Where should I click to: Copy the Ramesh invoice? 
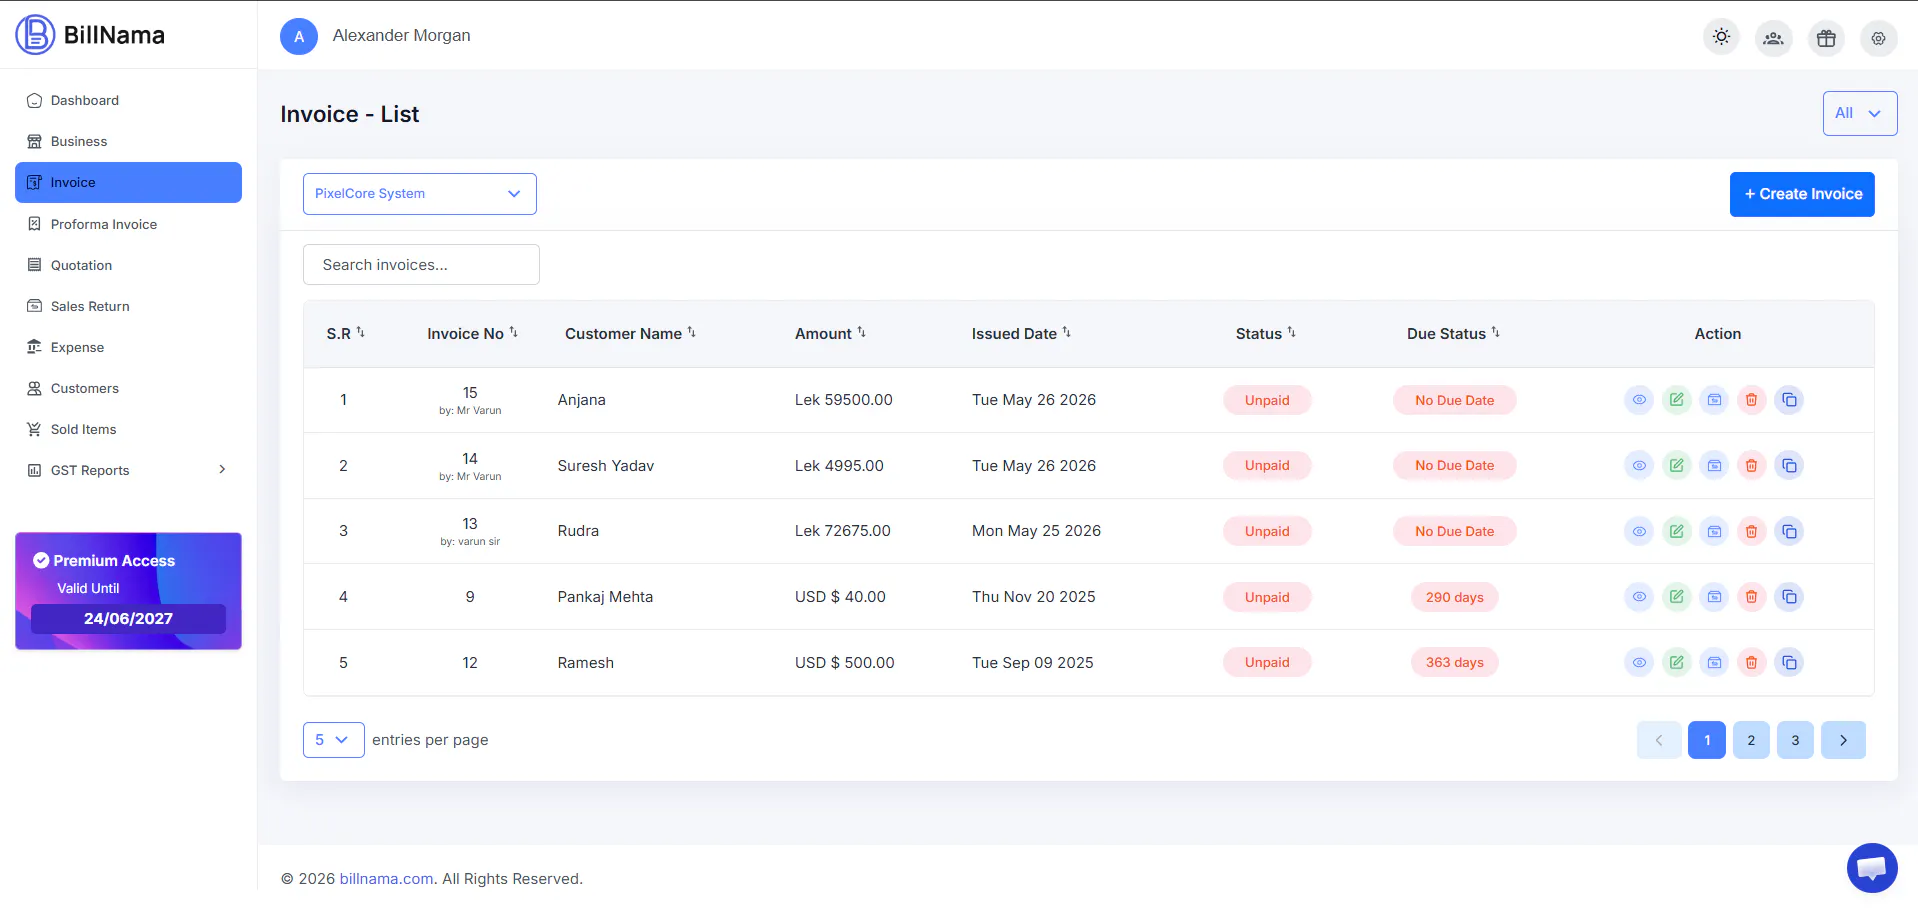click(1789, 662)
